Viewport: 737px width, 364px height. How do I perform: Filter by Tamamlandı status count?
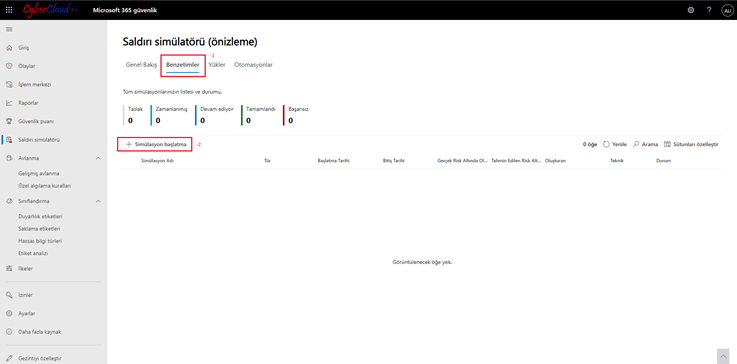point(259,115)
